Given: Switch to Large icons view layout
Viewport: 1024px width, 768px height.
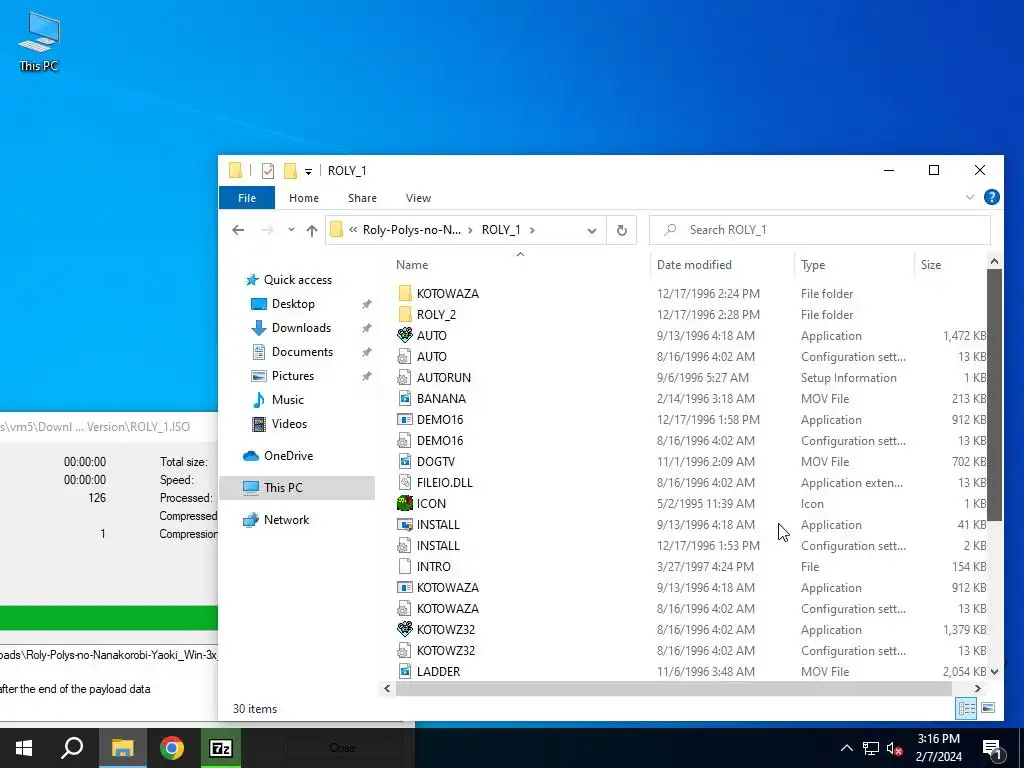Looking at the screenshot, I should point(988,708).
